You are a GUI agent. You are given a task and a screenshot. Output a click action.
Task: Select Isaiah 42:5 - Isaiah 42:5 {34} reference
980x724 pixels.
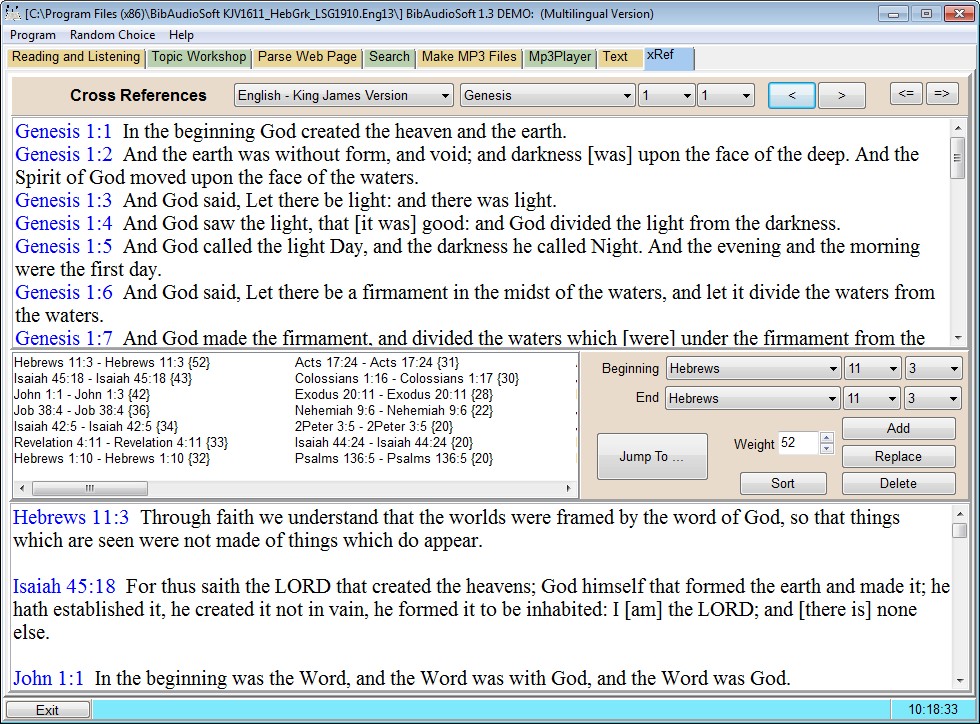96,426
